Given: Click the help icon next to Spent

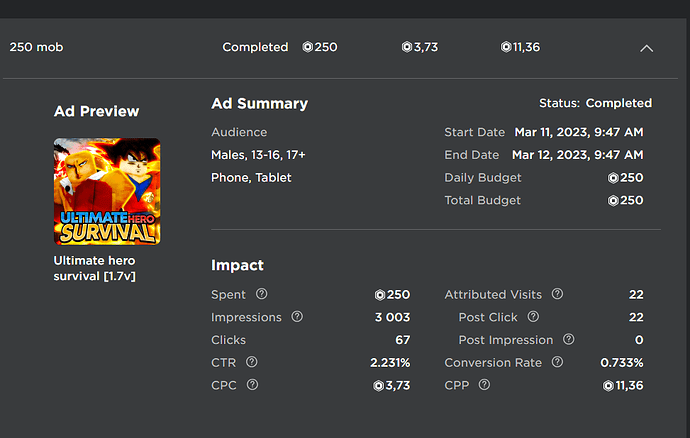Looking at the screenshot, I should point(262,294).
